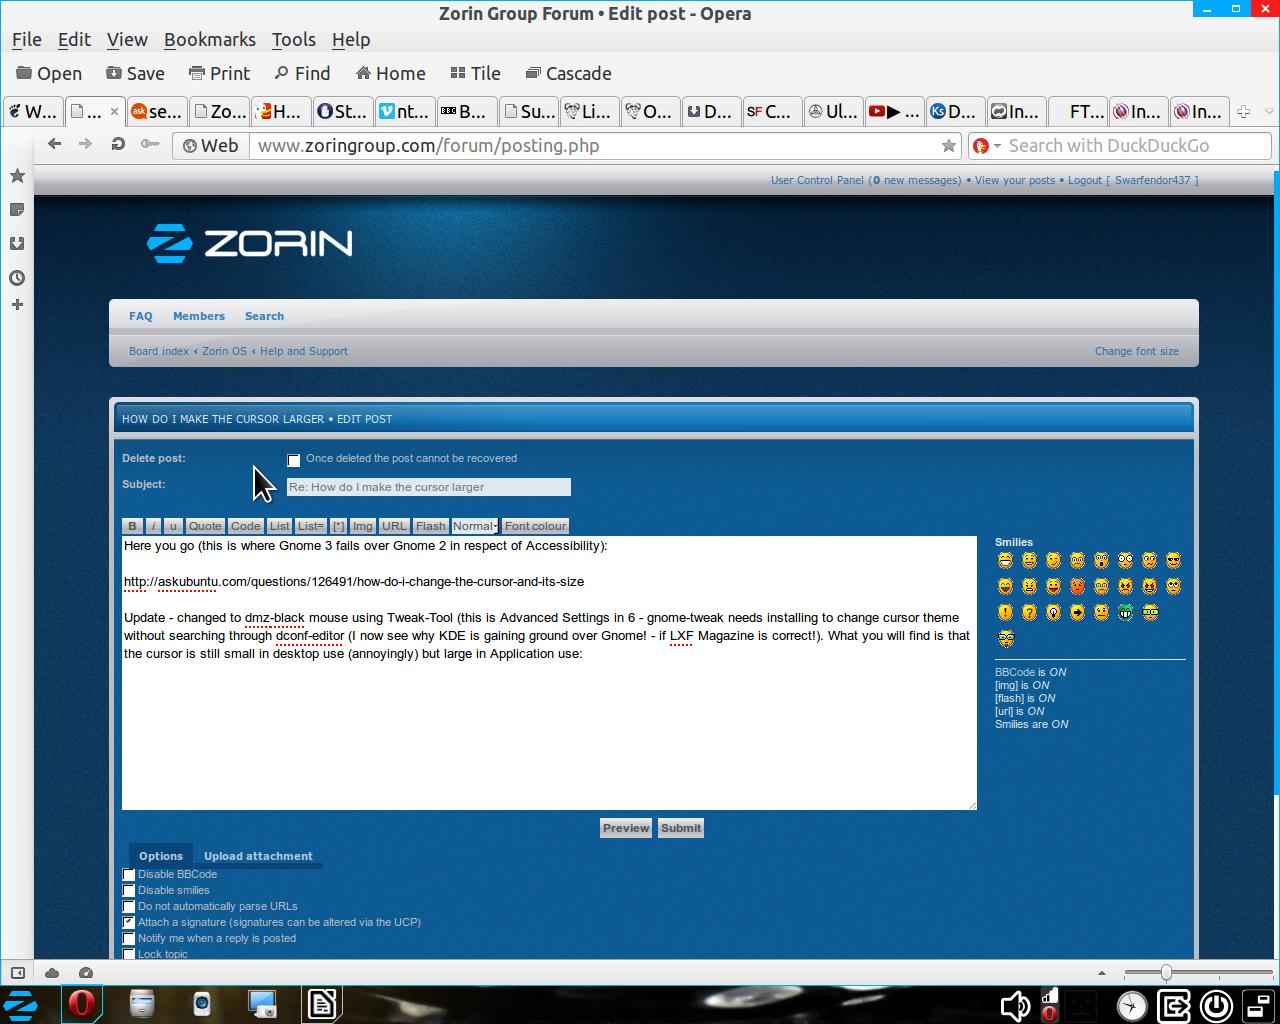Open the Zorin start menu icon
Viewport: 1280px width, 1024px height.
coord(21,1004)
